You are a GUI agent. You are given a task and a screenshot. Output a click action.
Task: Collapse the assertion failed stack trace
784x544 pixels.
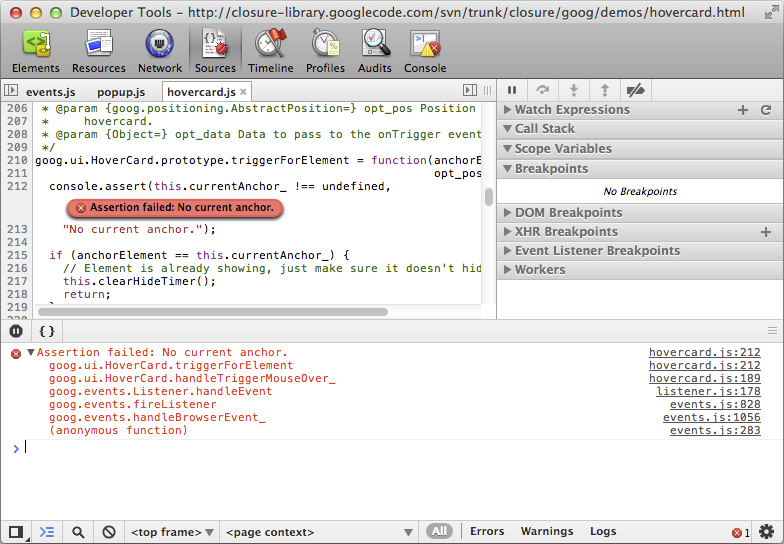click(x=31, y=353)
